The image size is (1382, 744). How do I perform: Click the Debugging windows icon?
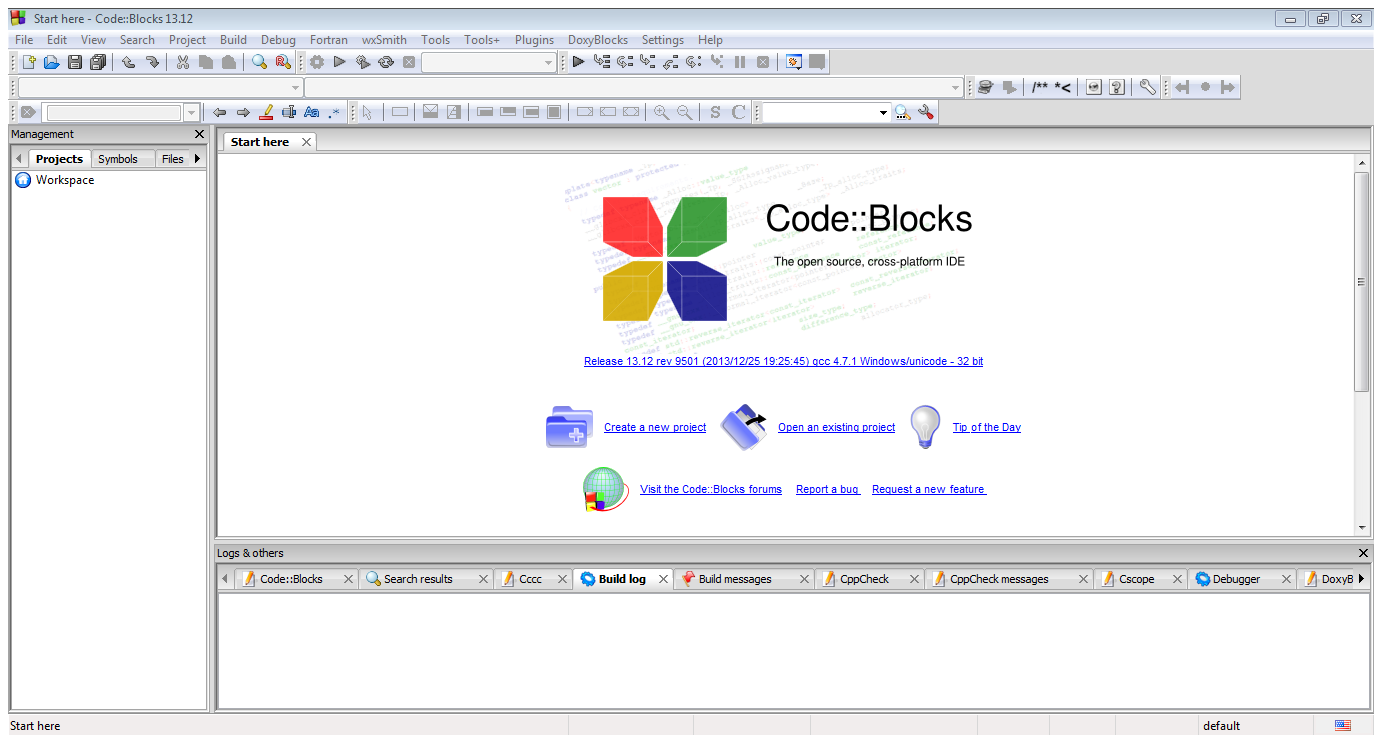(x=794, y=62)
